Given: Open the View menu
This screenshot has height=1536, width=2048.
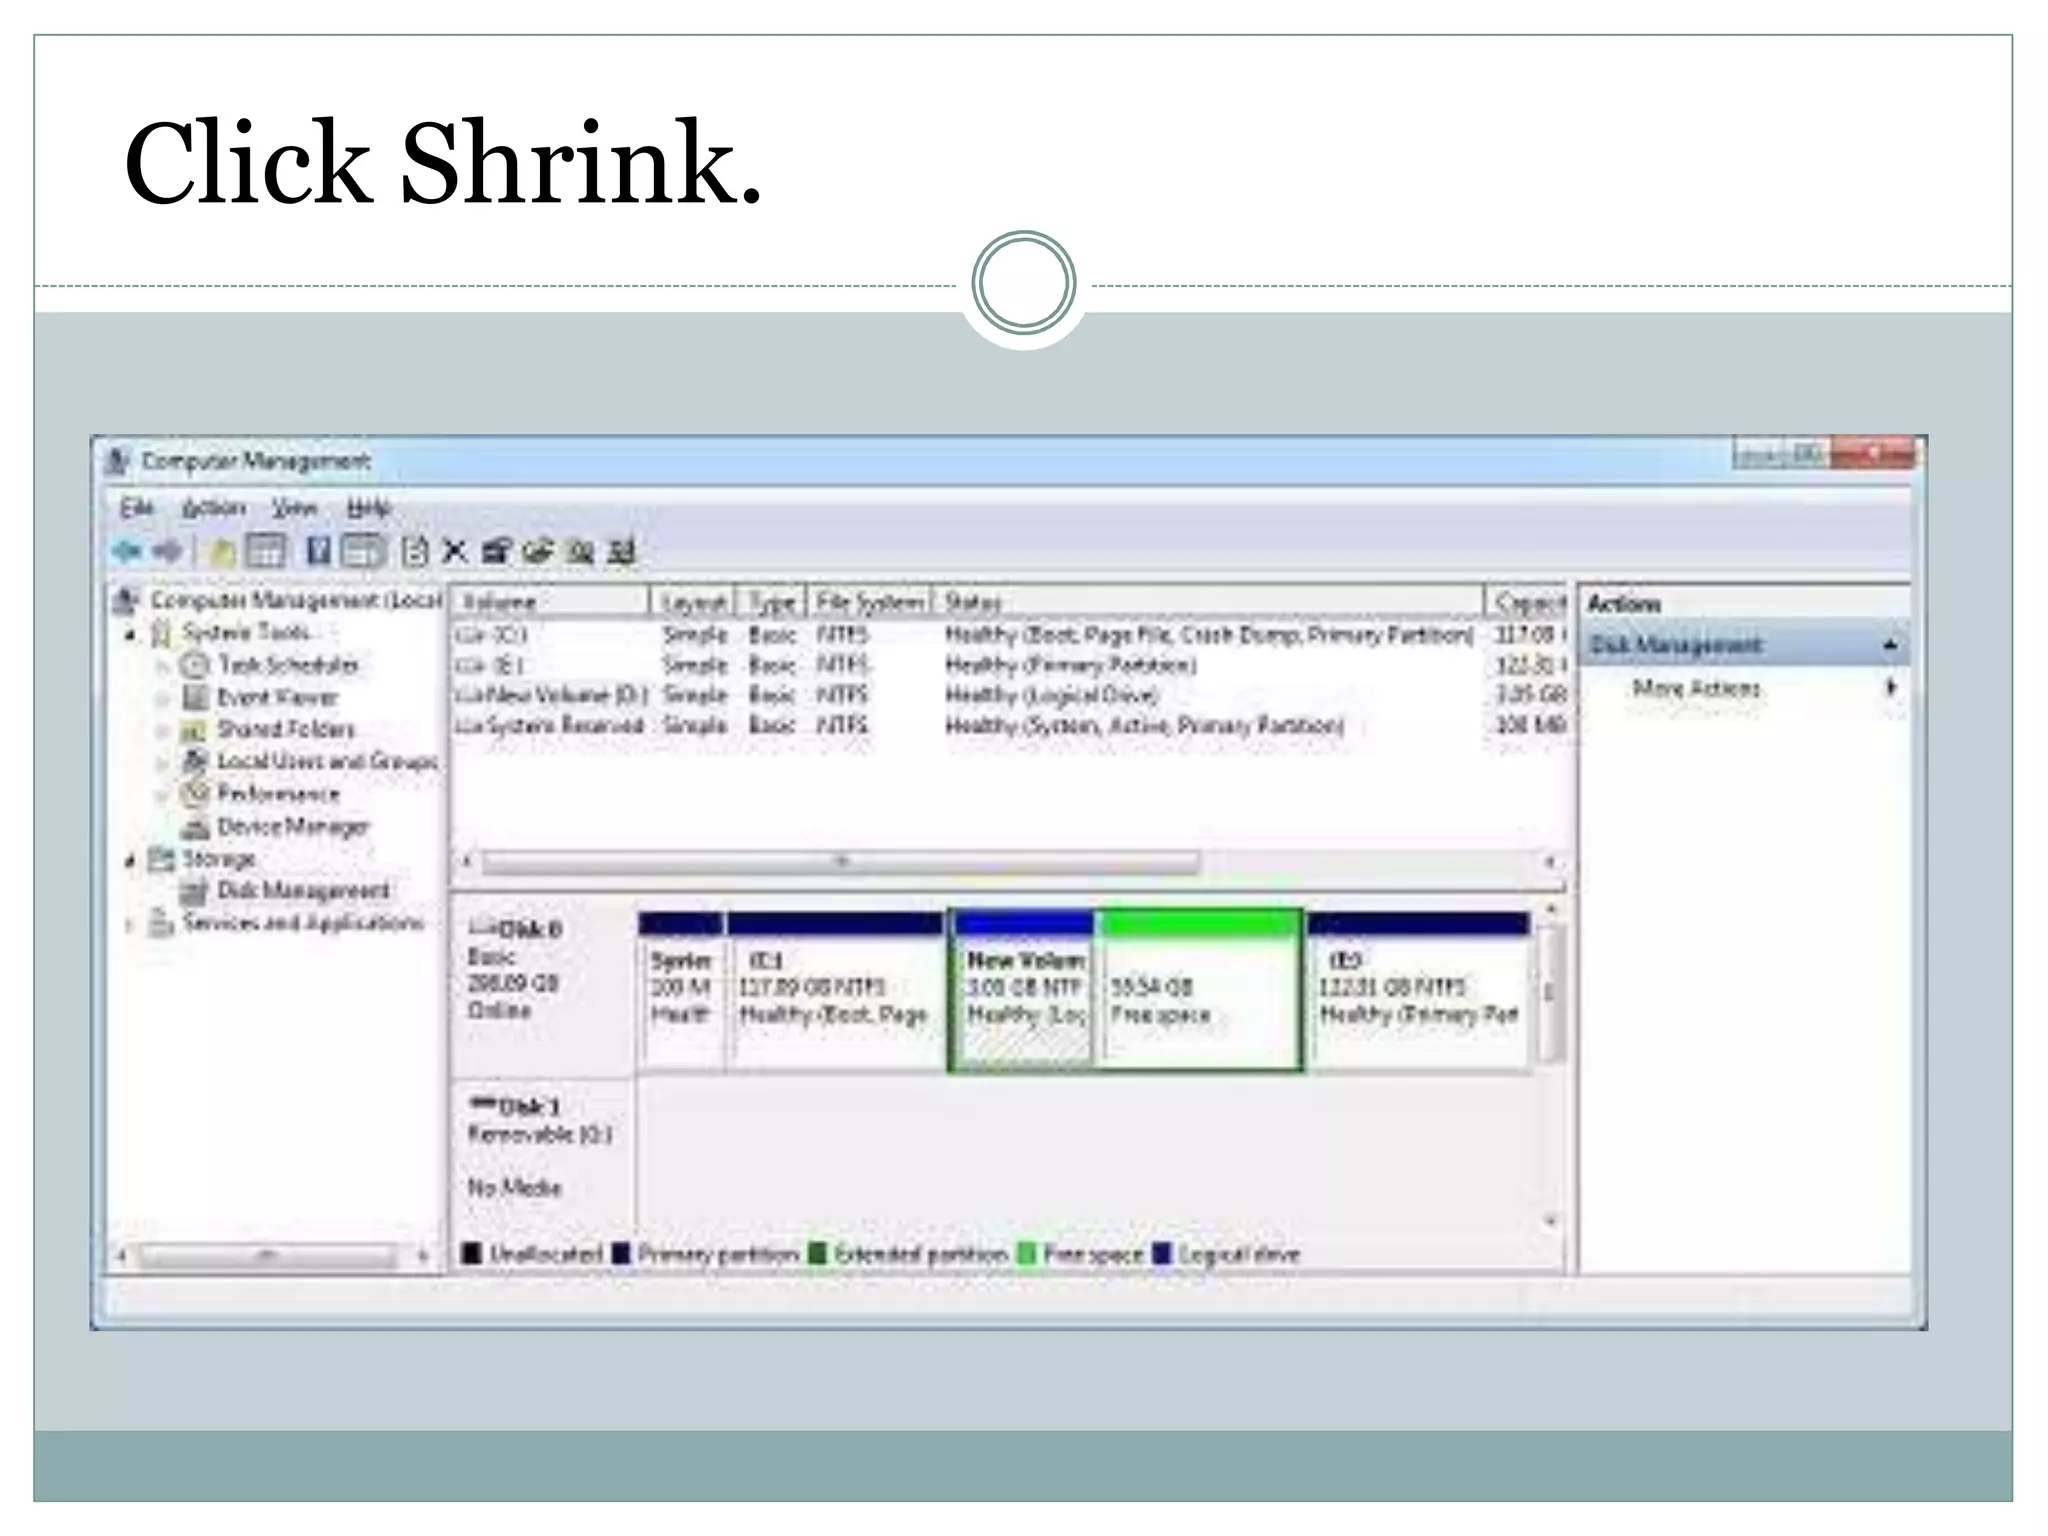Looking at the screenshot, I should pos(294,508).
